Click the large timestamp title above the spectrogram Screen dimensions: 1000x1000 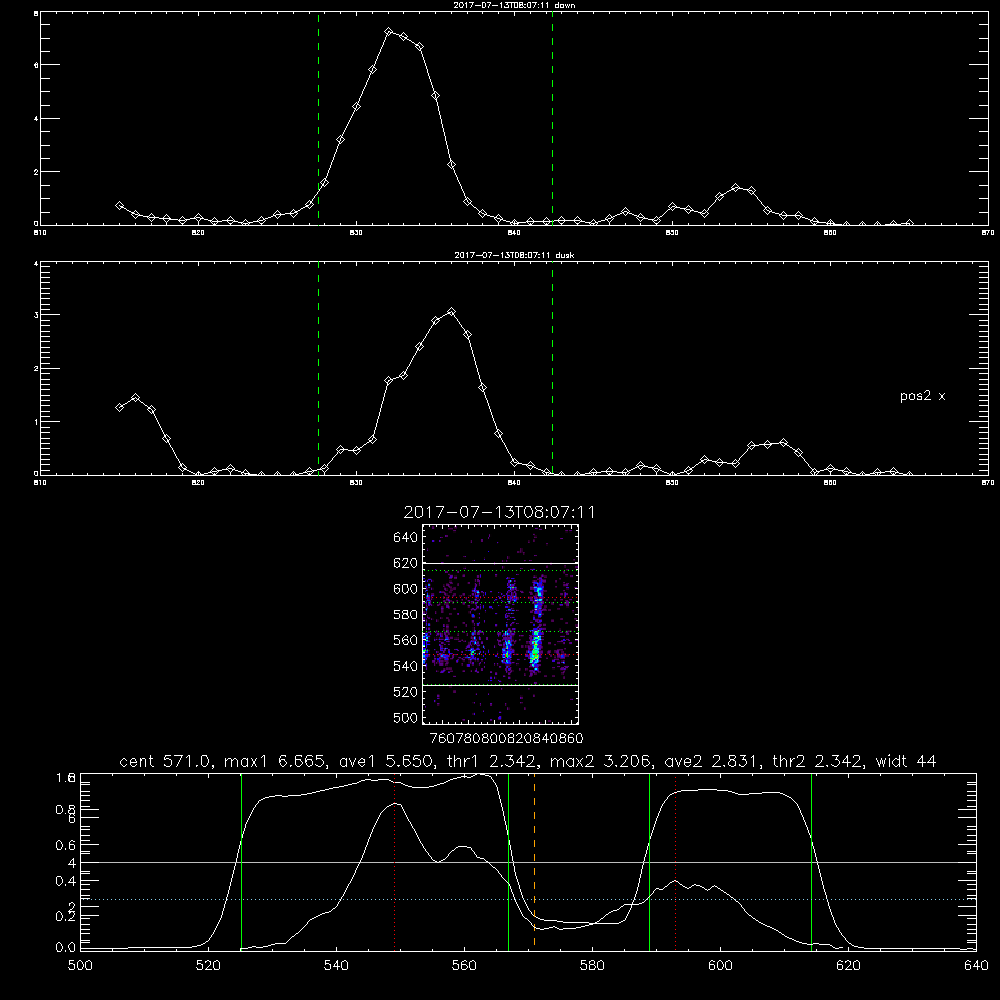click(x=499, y=512)
